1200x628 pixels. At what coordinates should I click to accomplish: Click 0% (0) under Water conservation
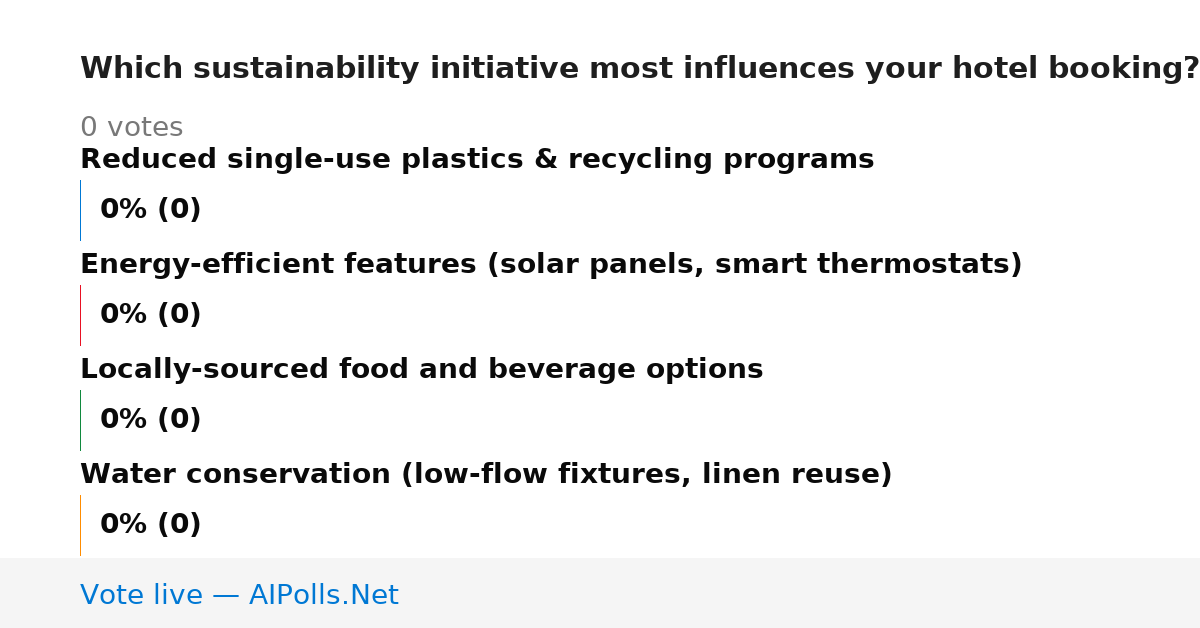point(151,525)
